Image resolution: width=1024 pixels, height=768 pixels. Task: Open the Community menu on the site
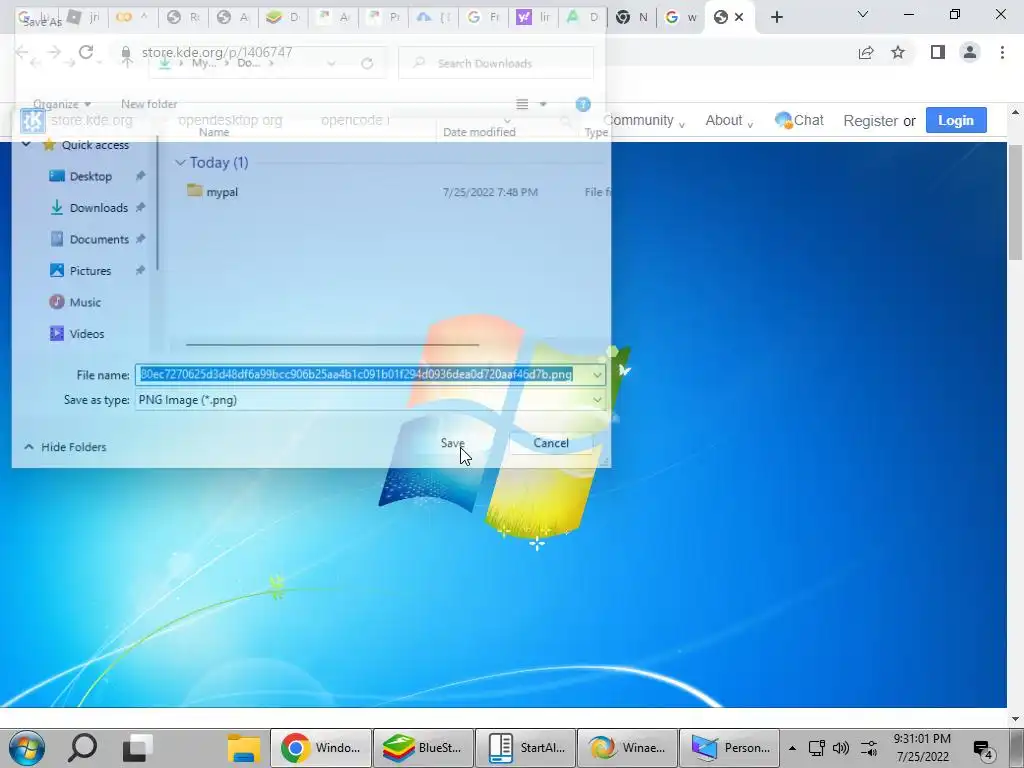click(x=643, y=121)
